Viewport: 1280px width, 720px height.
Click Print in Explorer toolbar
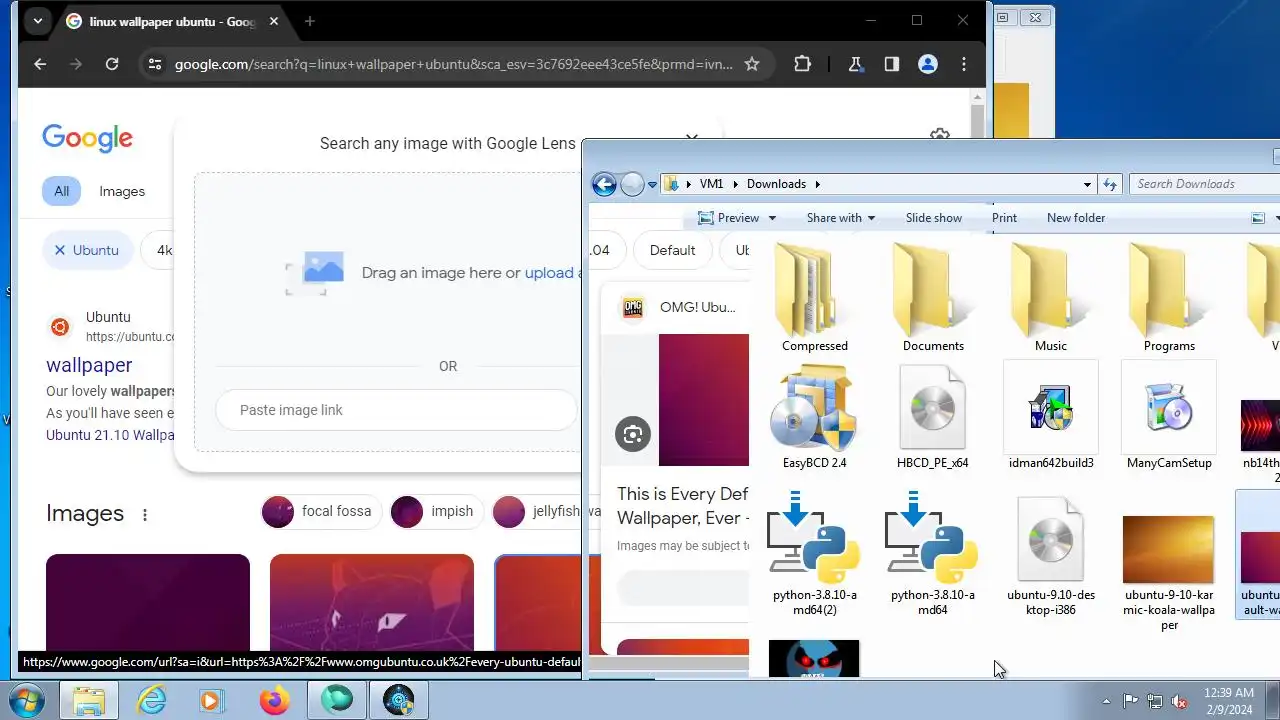point(1004,218)
